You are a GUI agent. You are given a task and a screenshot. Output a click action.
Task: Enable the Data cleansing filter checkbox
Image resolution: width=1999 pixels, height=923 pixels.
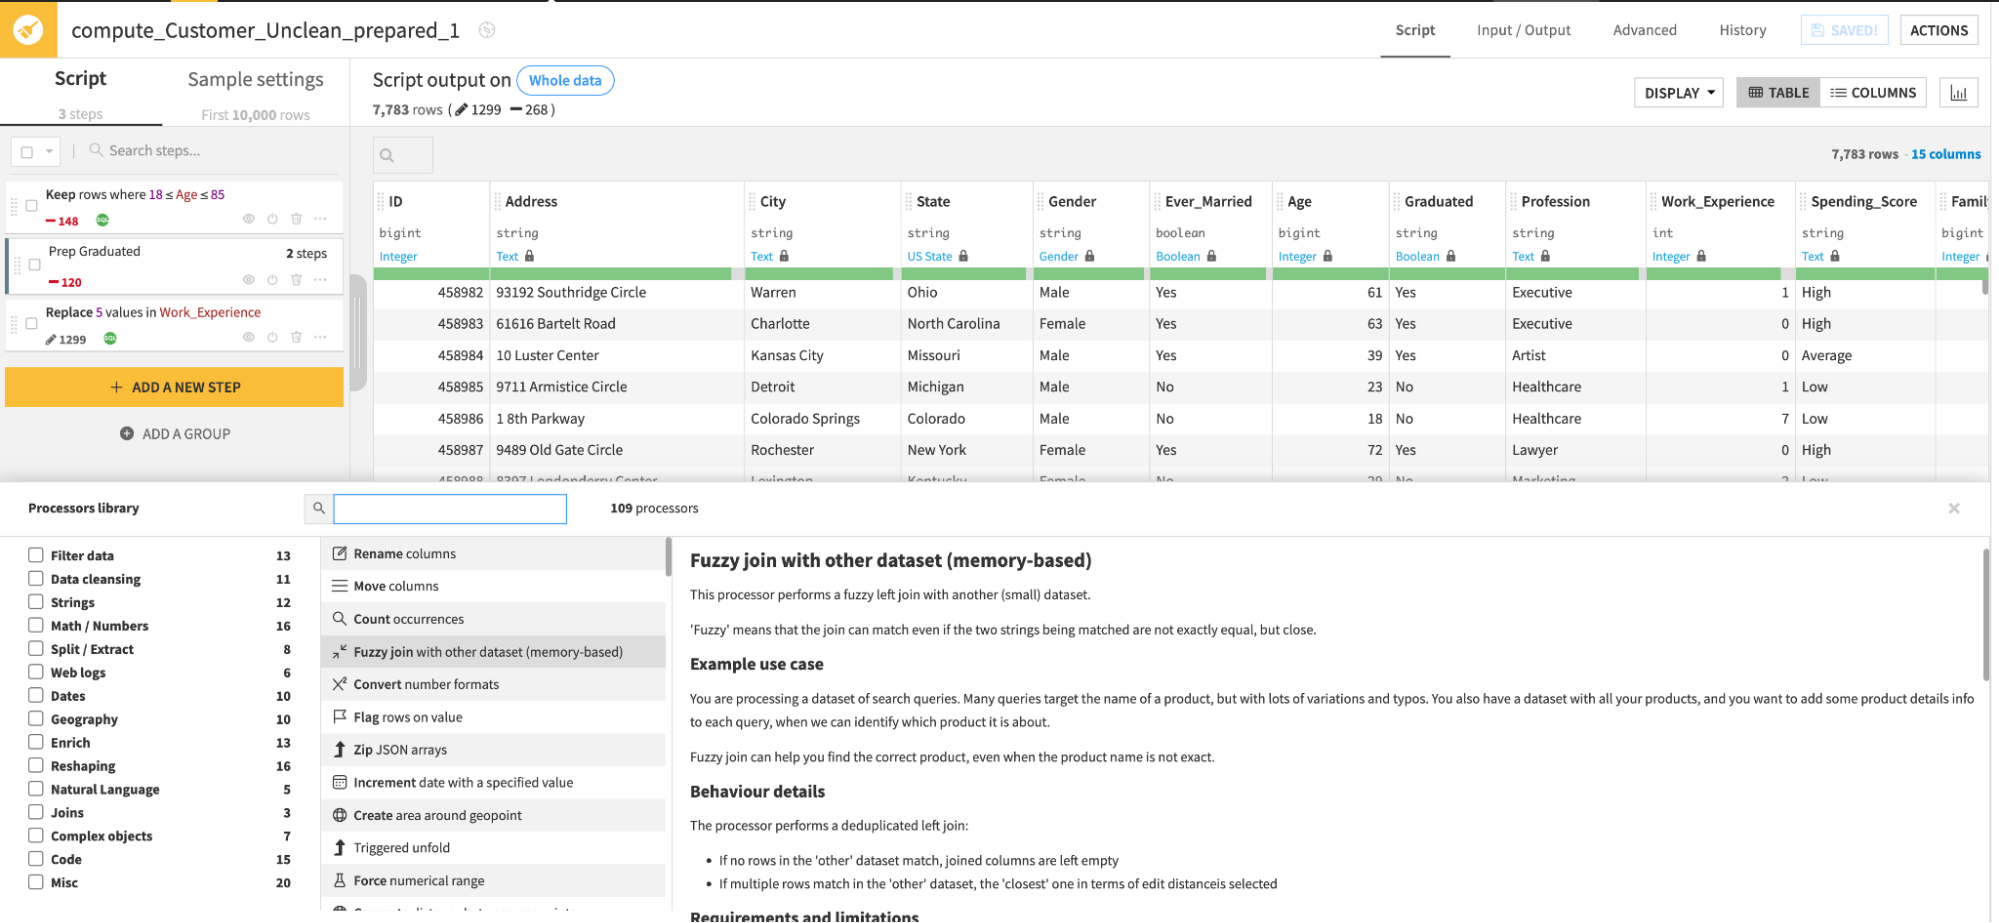pyautogui.click(x=35, y=578)
